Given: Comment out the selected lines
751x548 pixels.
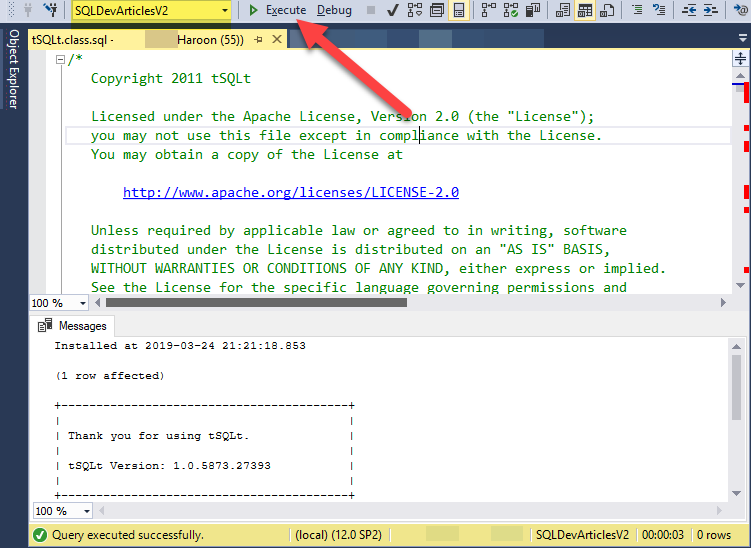Looking at the screenshot, I should pyautogui.click(x=637, y=10).
